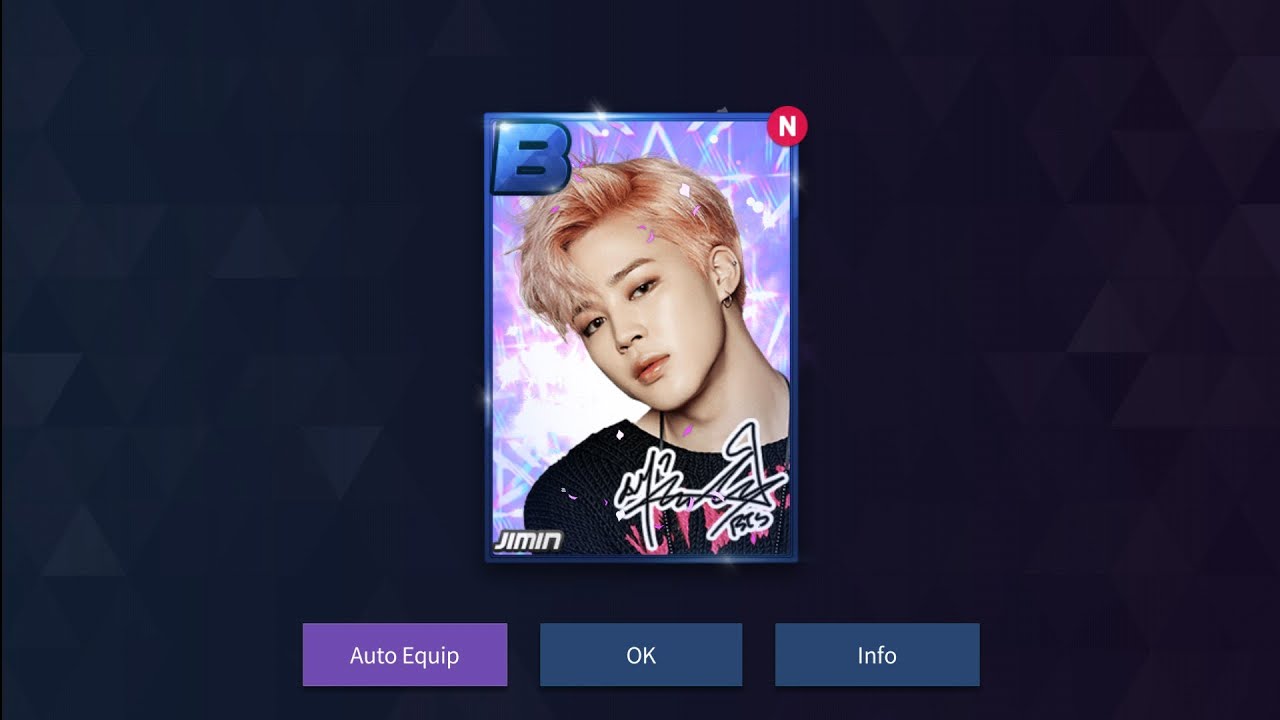1280x720 pixels.
Task: Confirm with the OK button
Action: [641, 655]
